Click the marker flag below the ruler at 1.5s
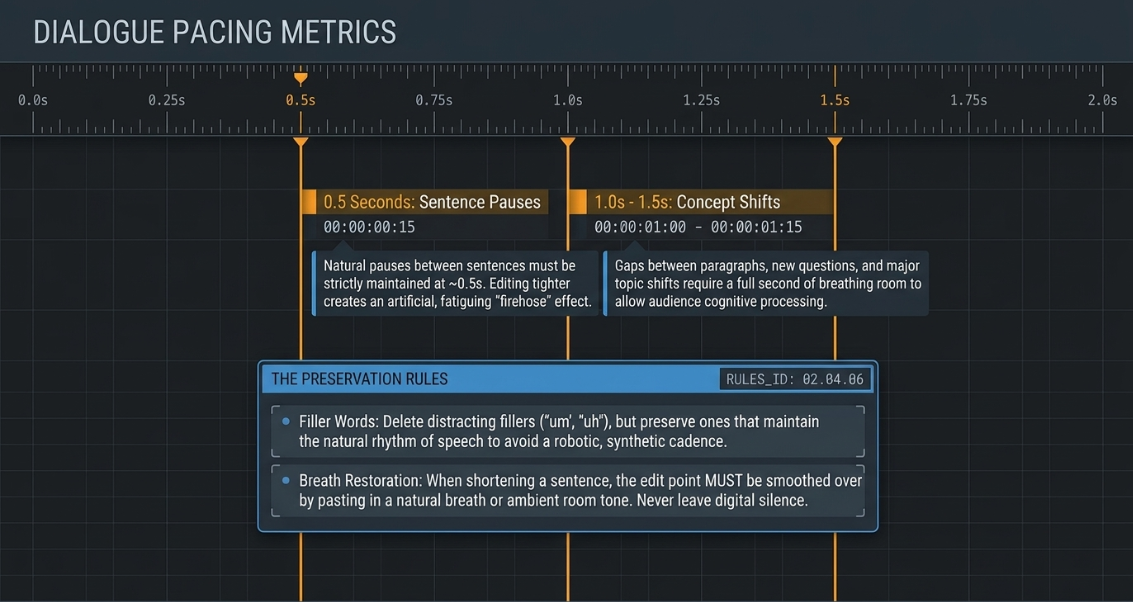 (x=835, y=142)
